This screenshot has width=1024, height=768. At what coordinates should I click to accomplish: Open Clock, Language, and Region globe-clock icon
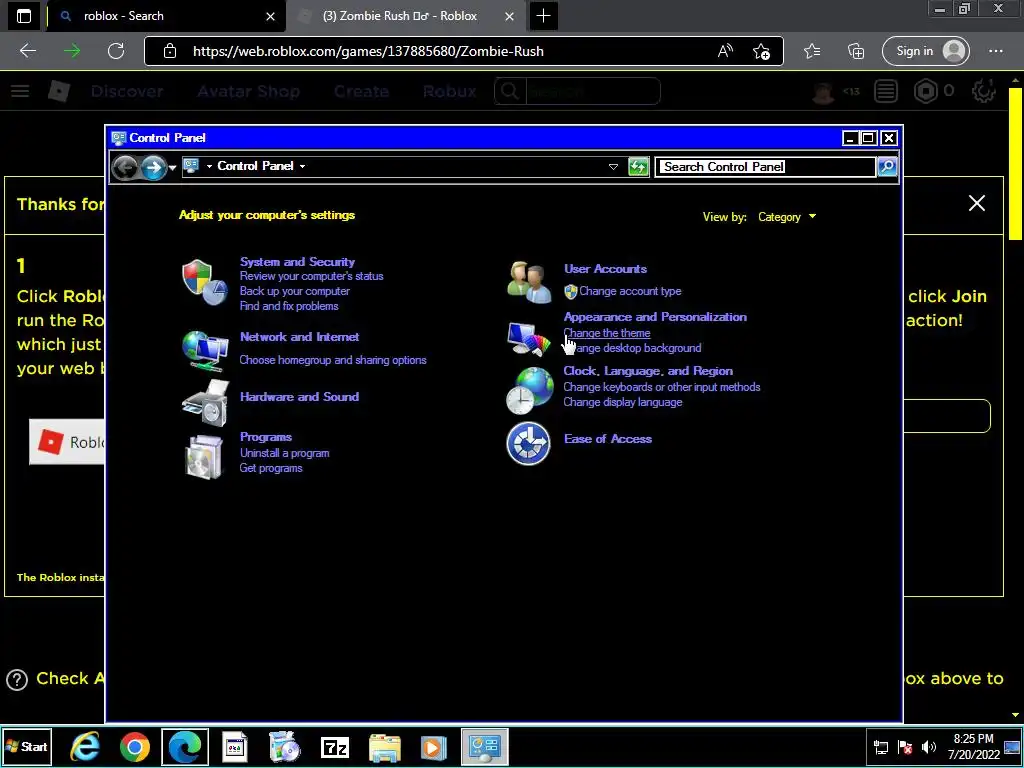point(530,391)
